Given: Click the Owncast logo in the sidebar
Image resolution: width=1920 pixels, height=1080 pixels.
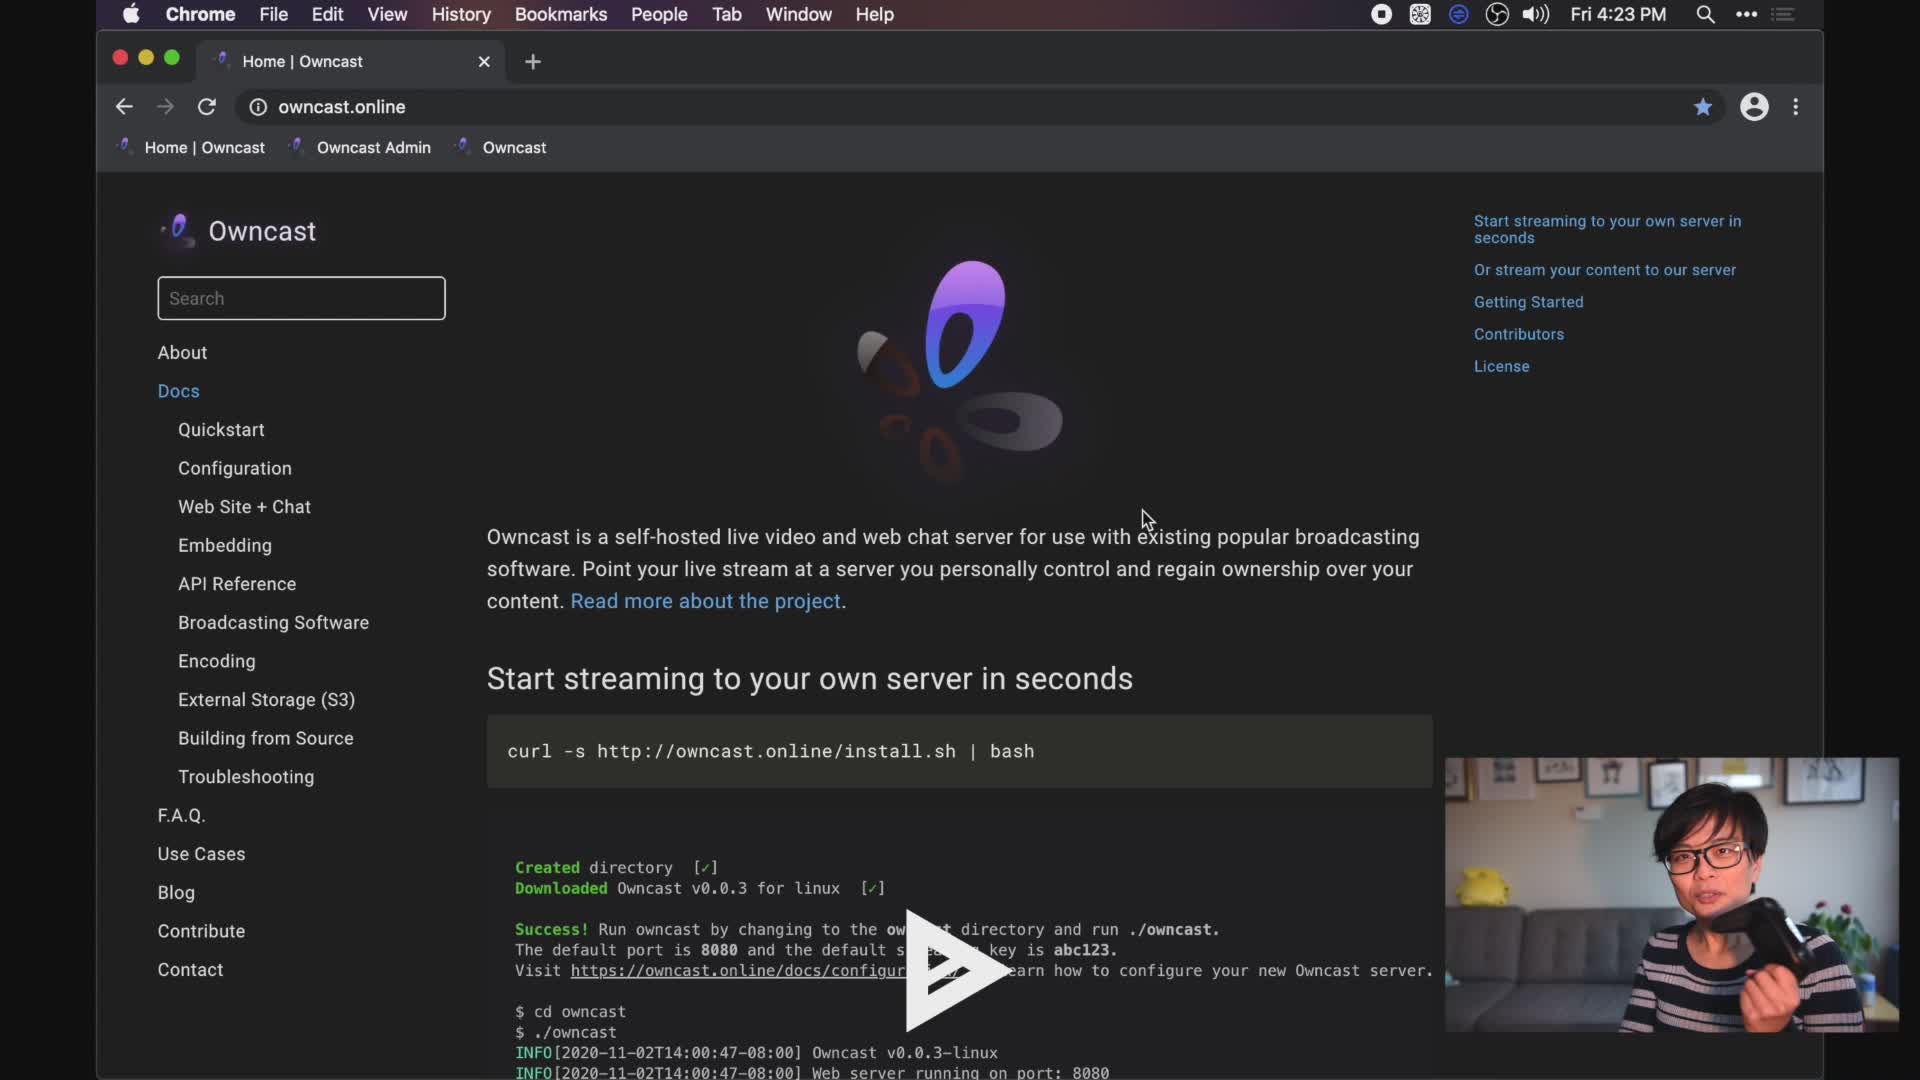Looking at the screenshot, I should tap(238, 231).
